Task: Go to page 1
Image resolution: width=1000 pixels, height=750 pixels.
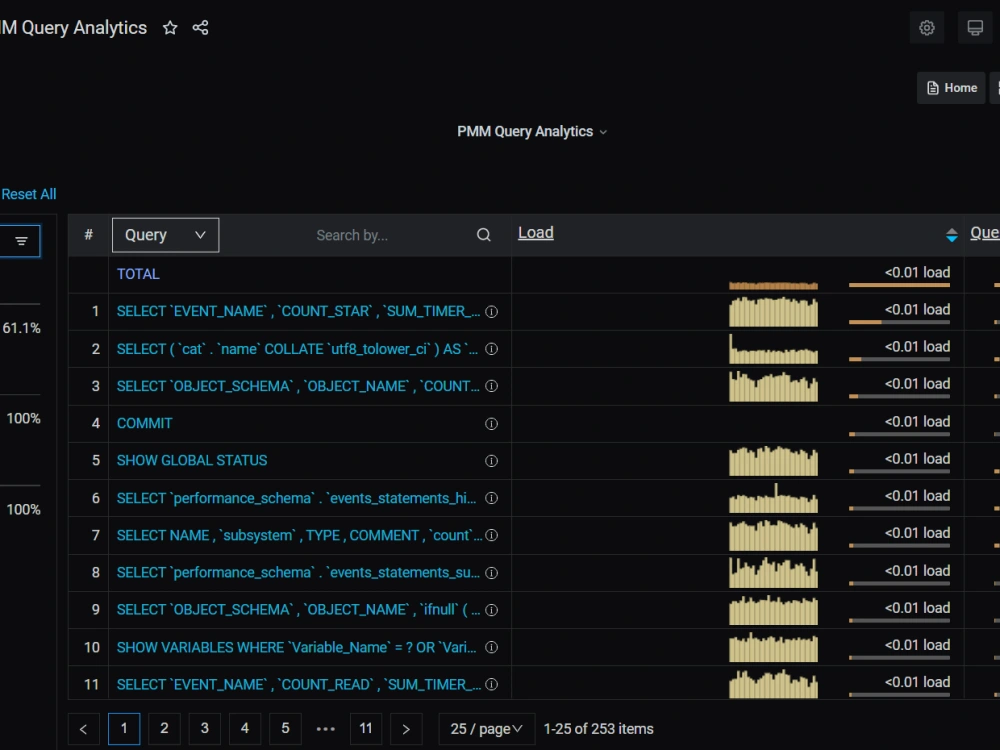Action: point(124,728)
